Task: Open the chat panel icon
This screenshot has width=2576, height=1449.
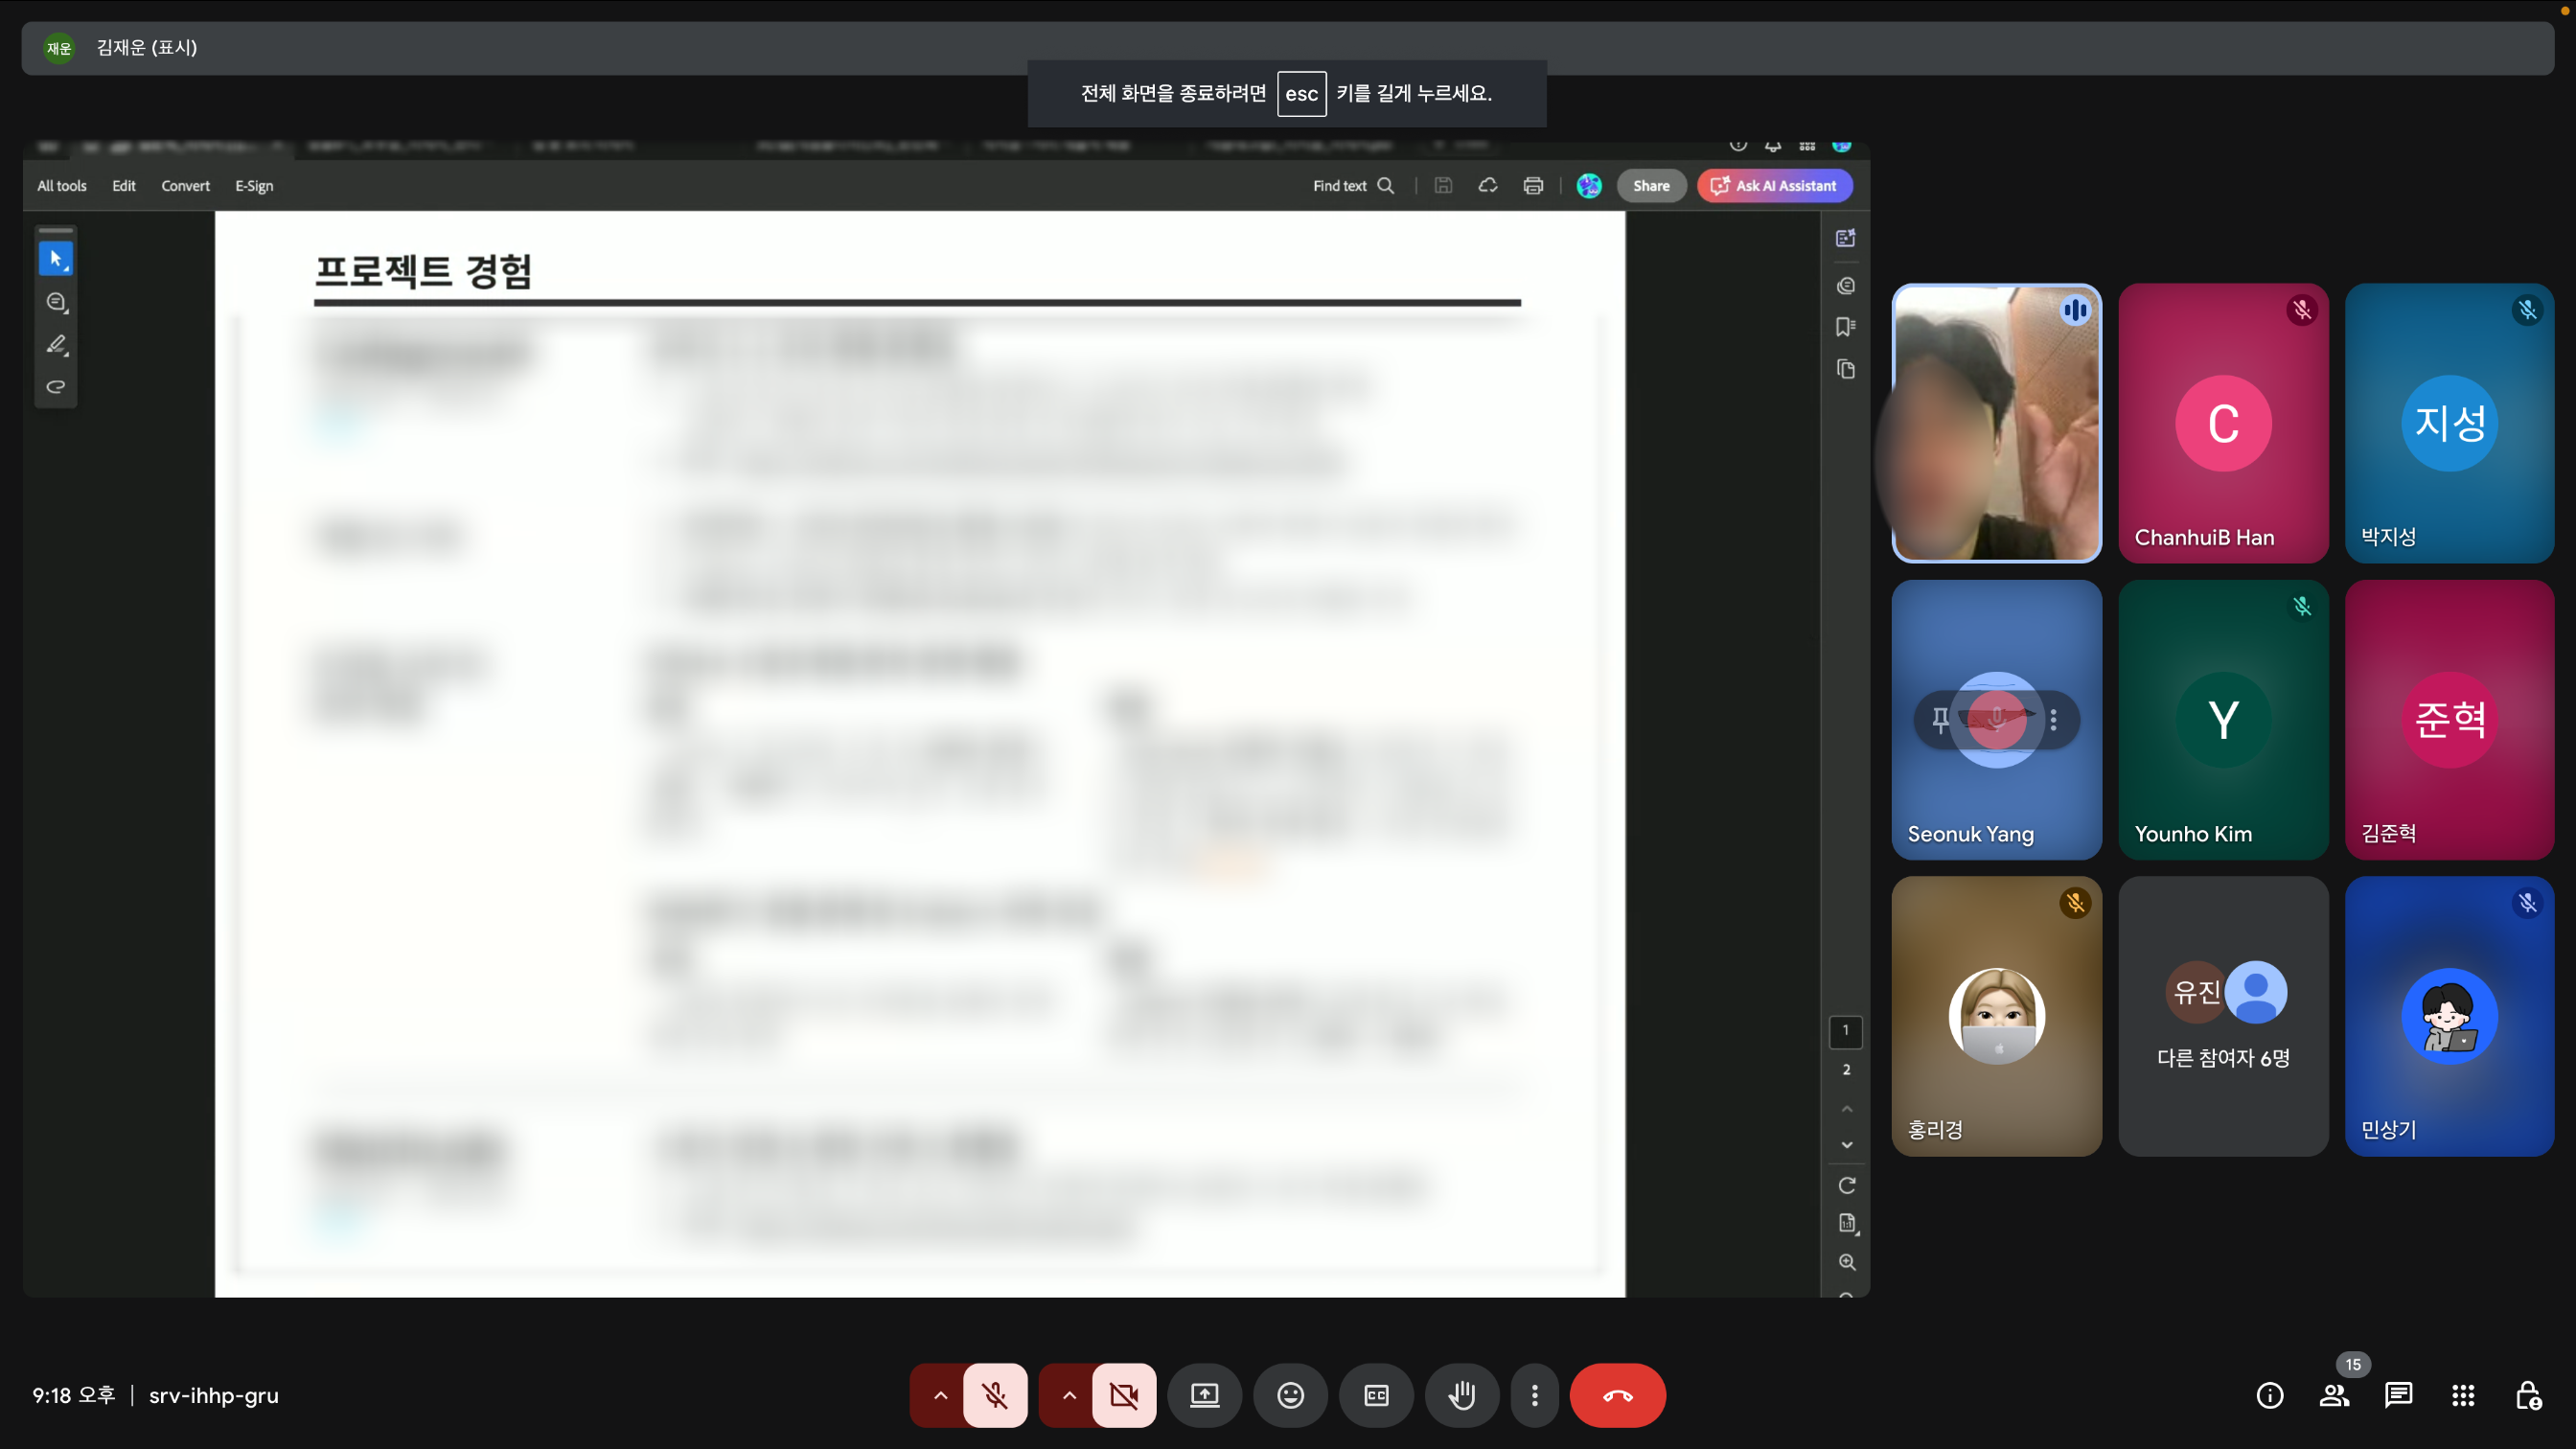Action: tap(2398, 1395)
